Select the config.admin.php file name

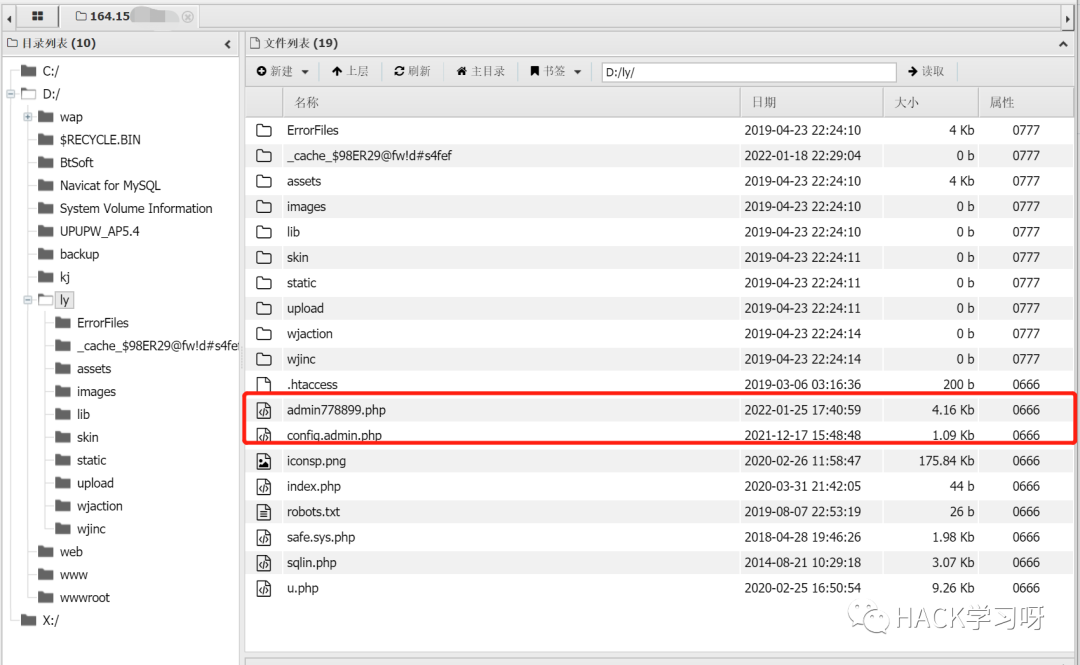click(x=334, y=436)
